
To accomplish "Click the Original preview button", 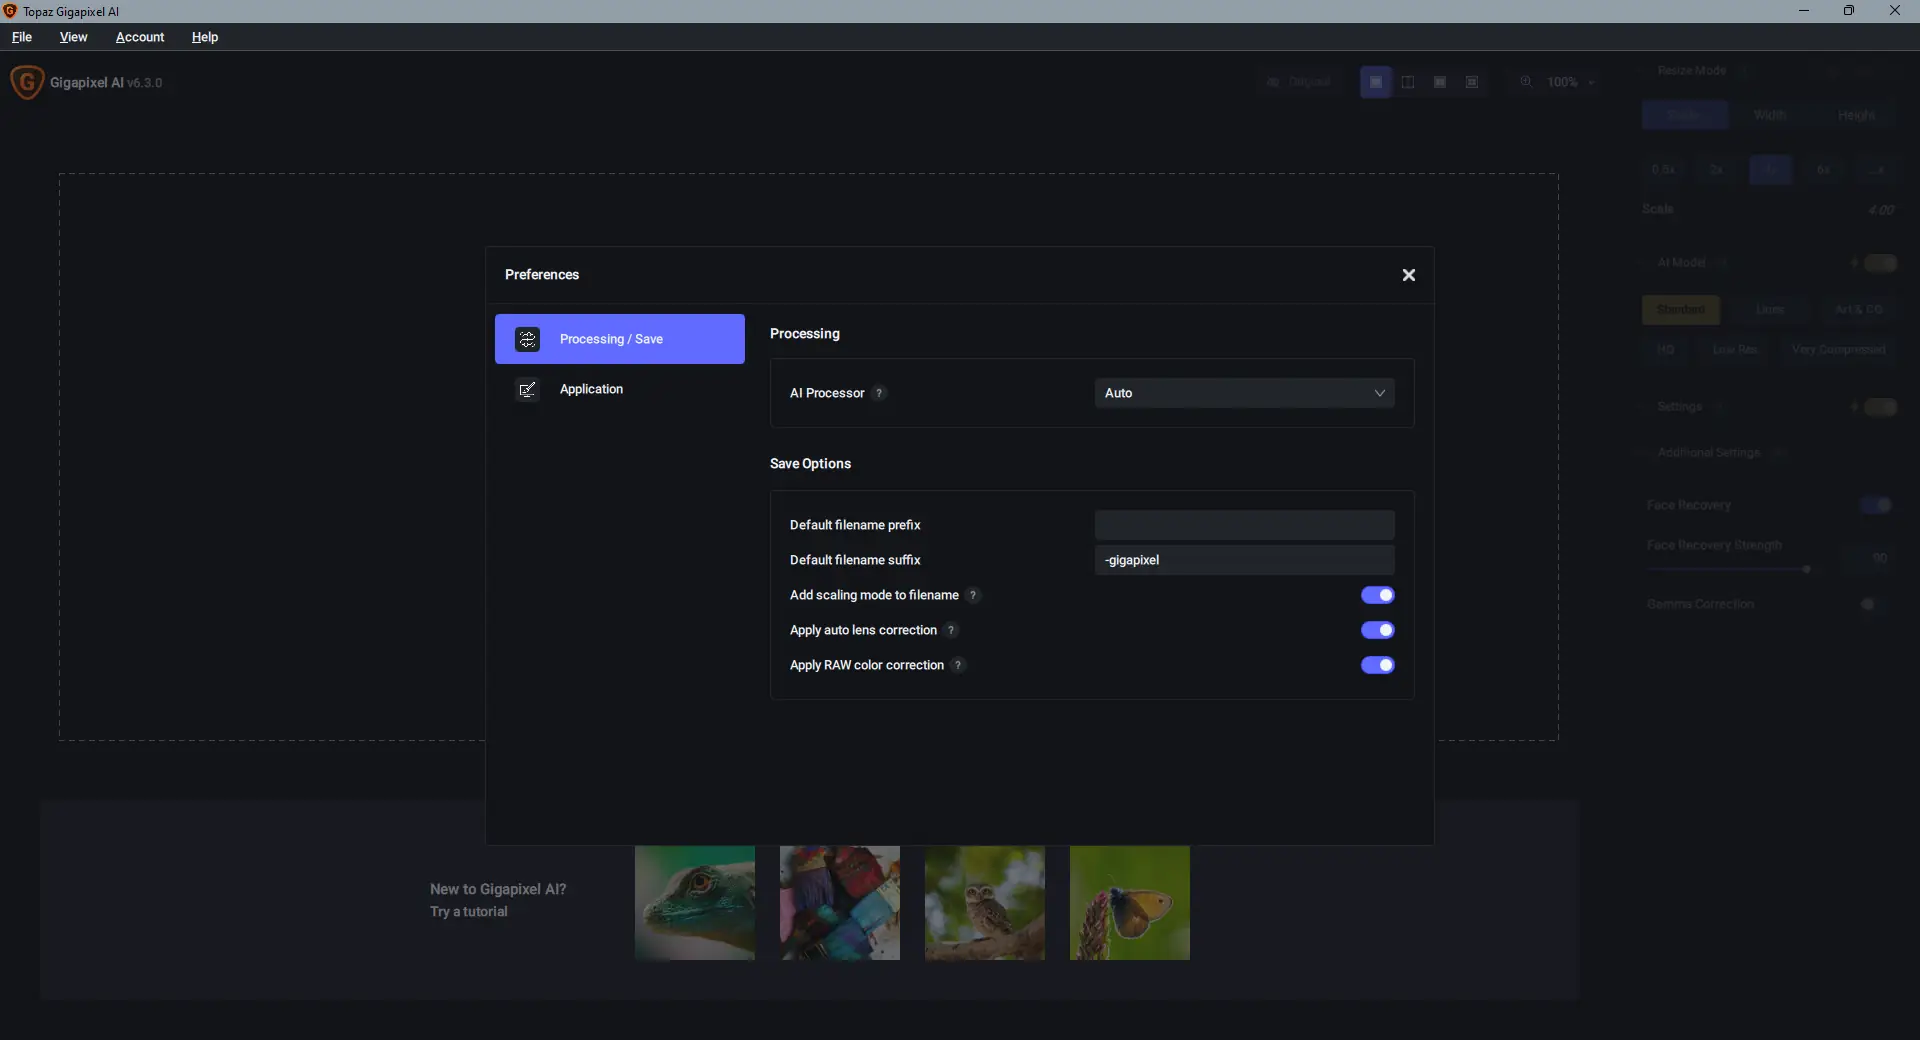I will [1299, 82].
